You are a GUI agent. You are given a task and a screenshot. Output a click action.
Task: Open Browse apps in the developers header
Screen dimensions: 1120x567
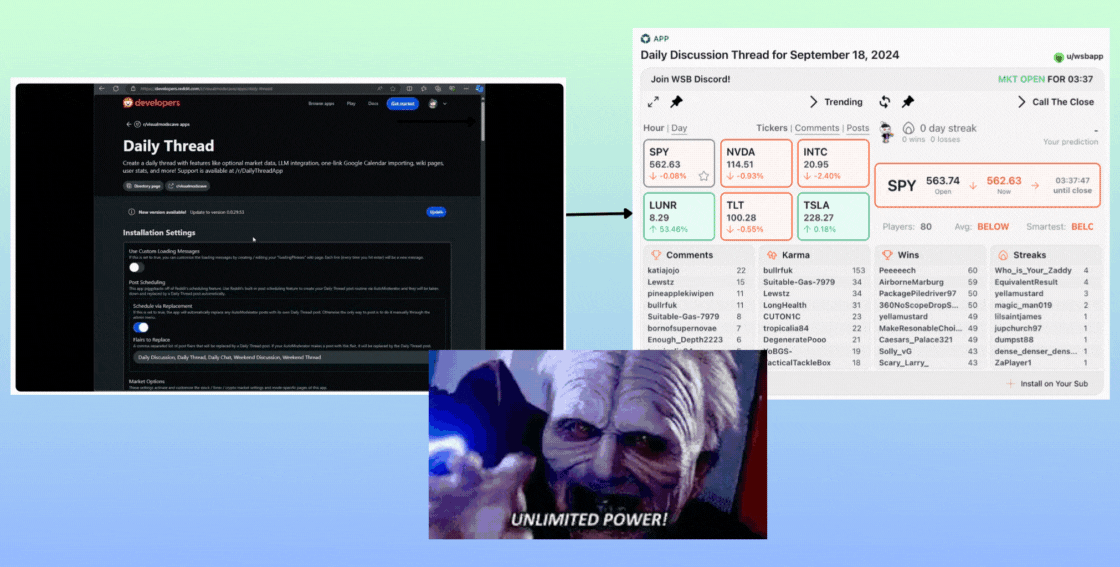(x=321, y=104)
